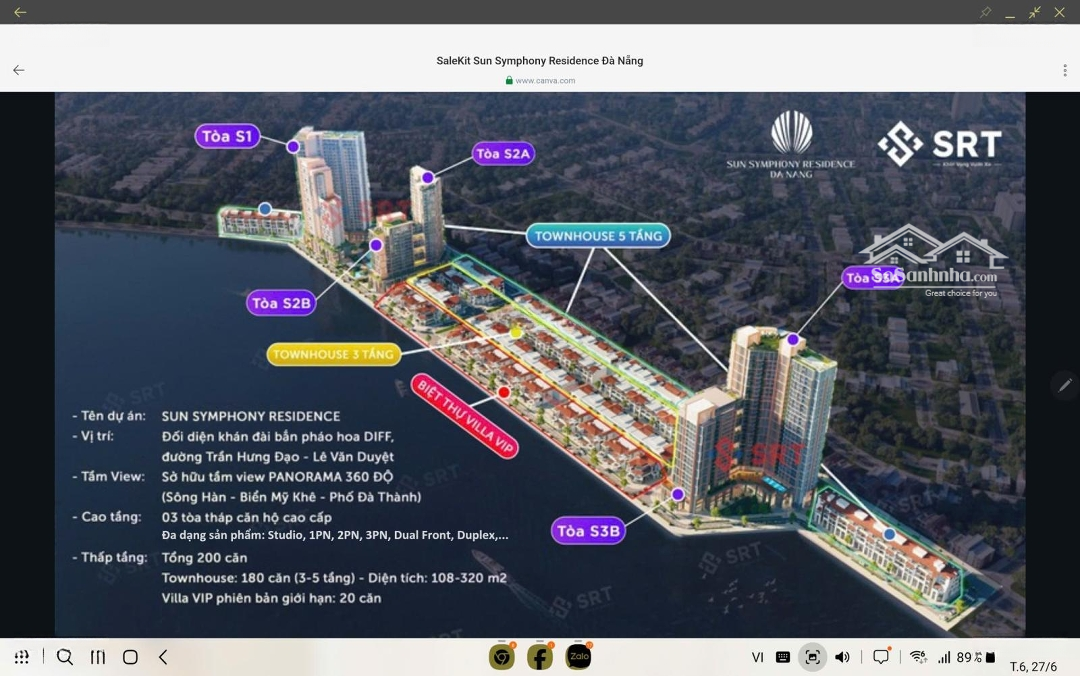Open the taskbar search magnifier
The image size is (1080, 676).
[x=65, y=657]
